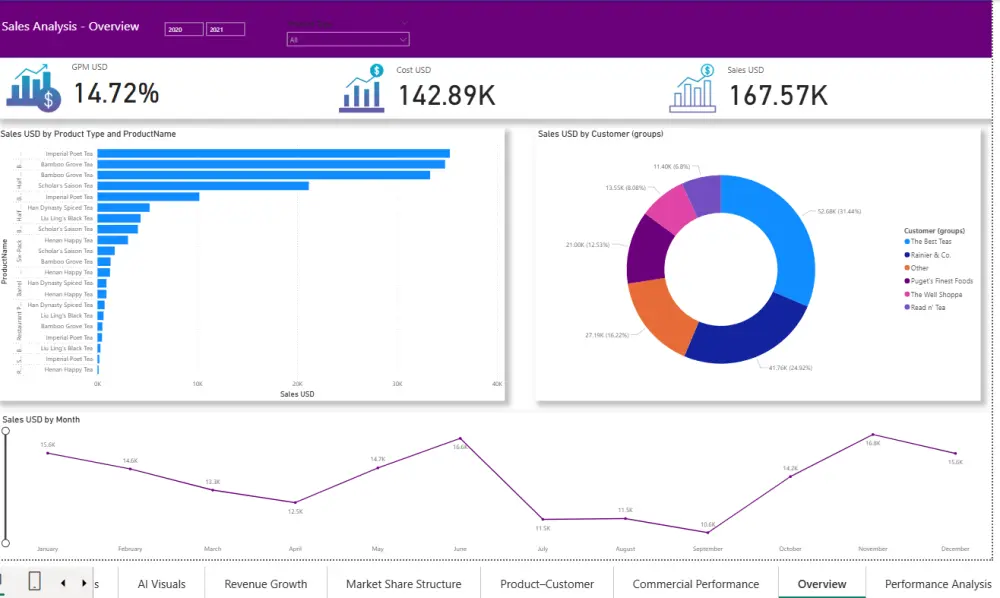
Task: Click the 41.76K (24.92%) data label
Action: pos(790,368)
